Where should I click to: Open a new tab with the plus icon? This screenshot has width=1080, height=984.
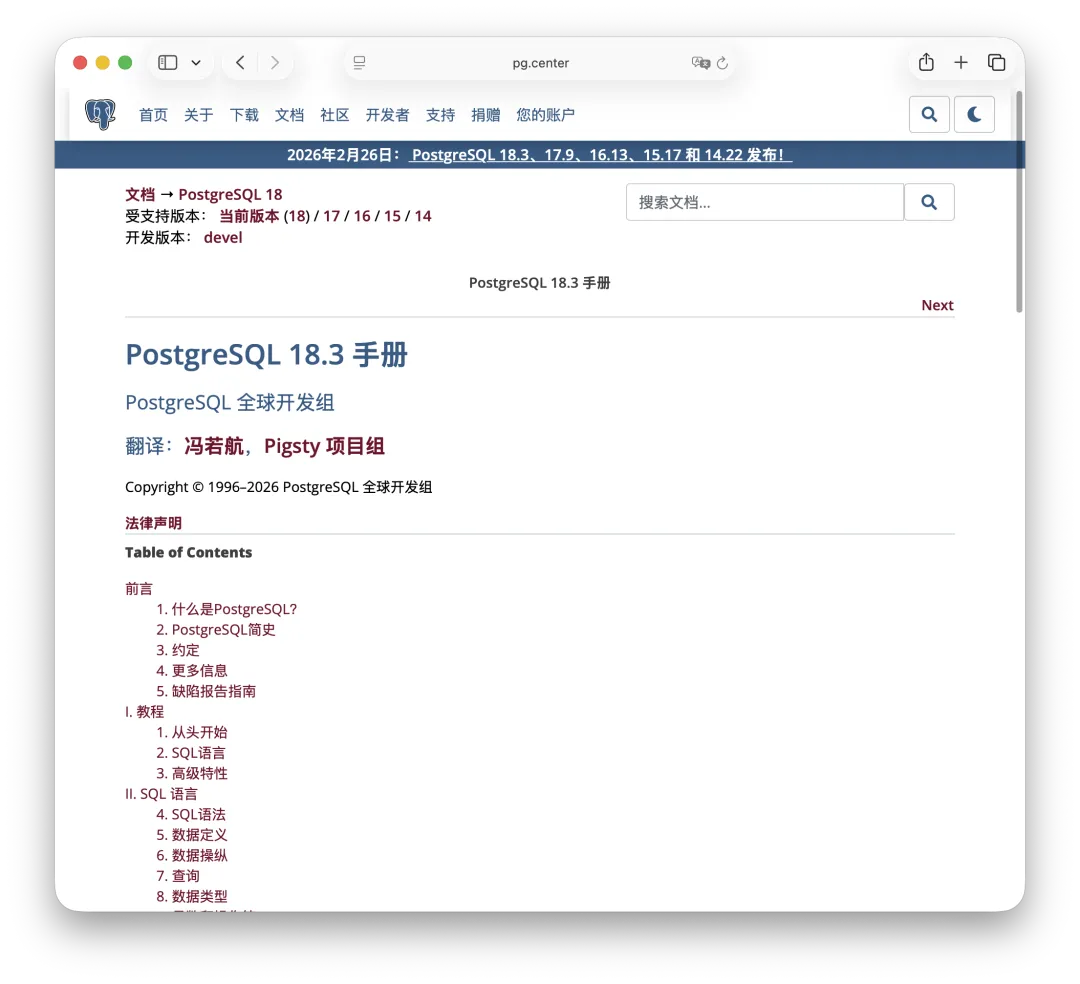pos(961,62)
